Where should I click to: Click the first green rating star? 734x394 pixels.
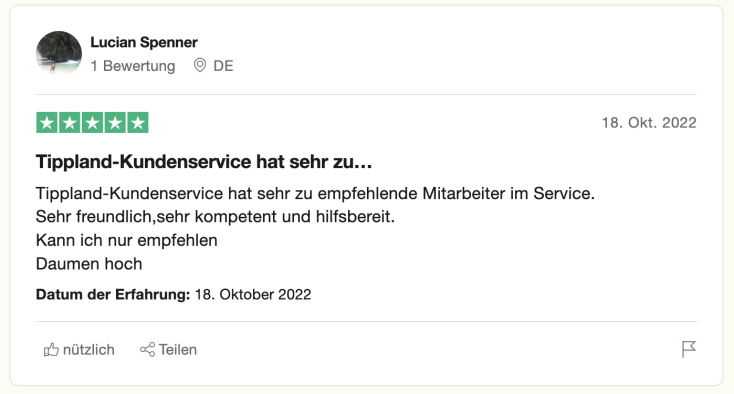tap(47, 123)
